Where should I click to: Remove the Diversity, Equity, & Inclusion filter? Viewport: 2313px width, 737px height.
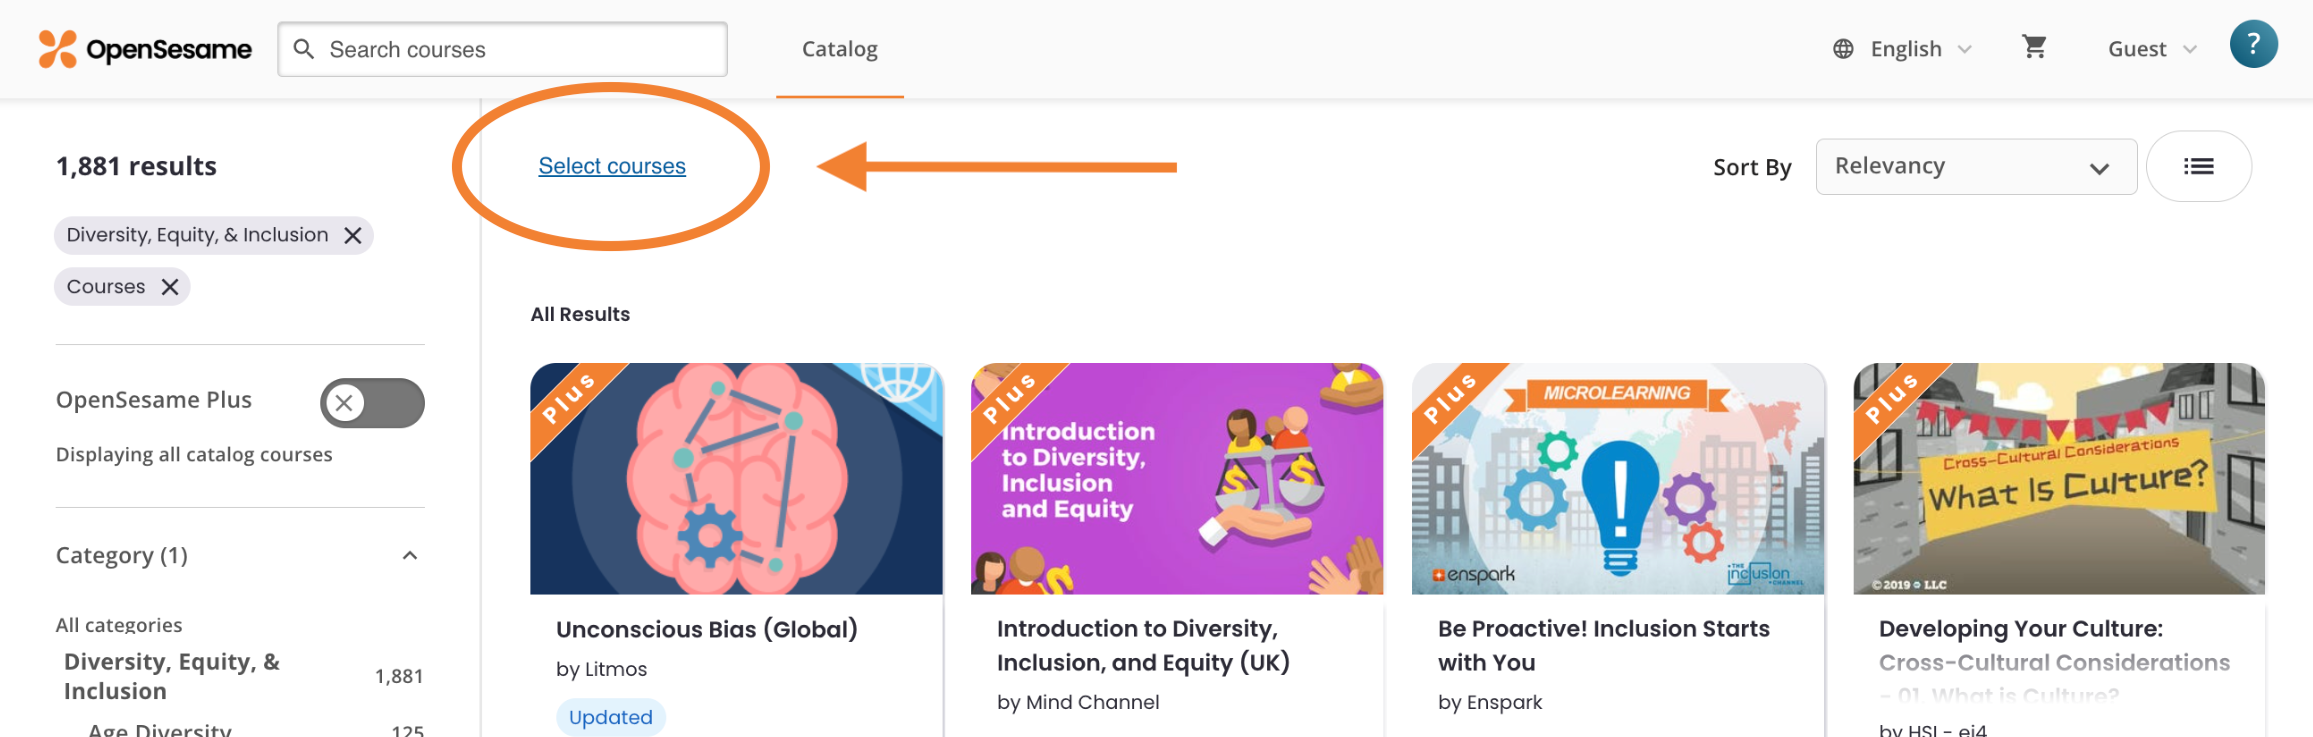pos(353,235)
